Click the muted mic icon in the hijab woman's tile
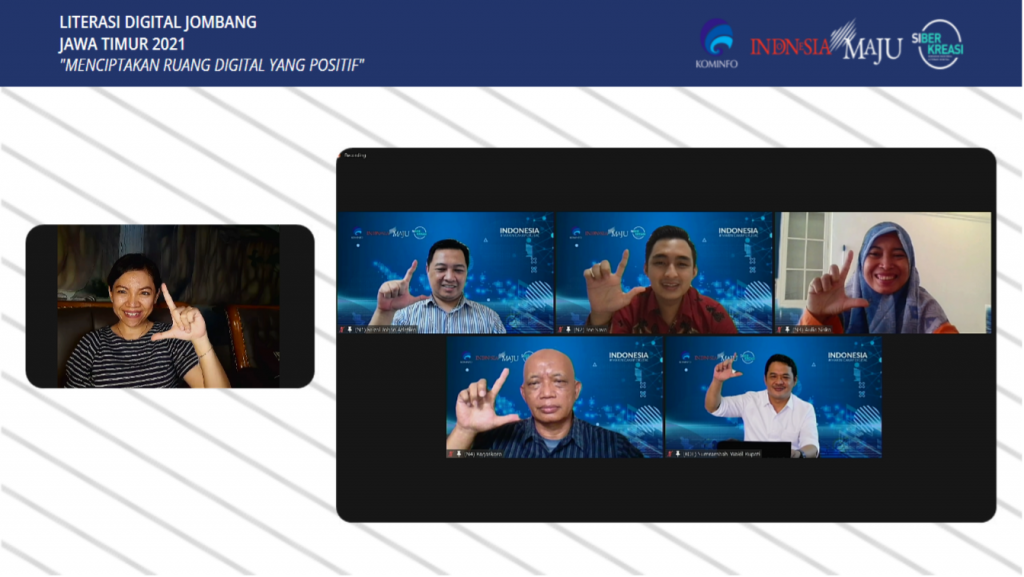This screenshot has height=577, width=1024. pyautogui.click(x=780, y=330)
